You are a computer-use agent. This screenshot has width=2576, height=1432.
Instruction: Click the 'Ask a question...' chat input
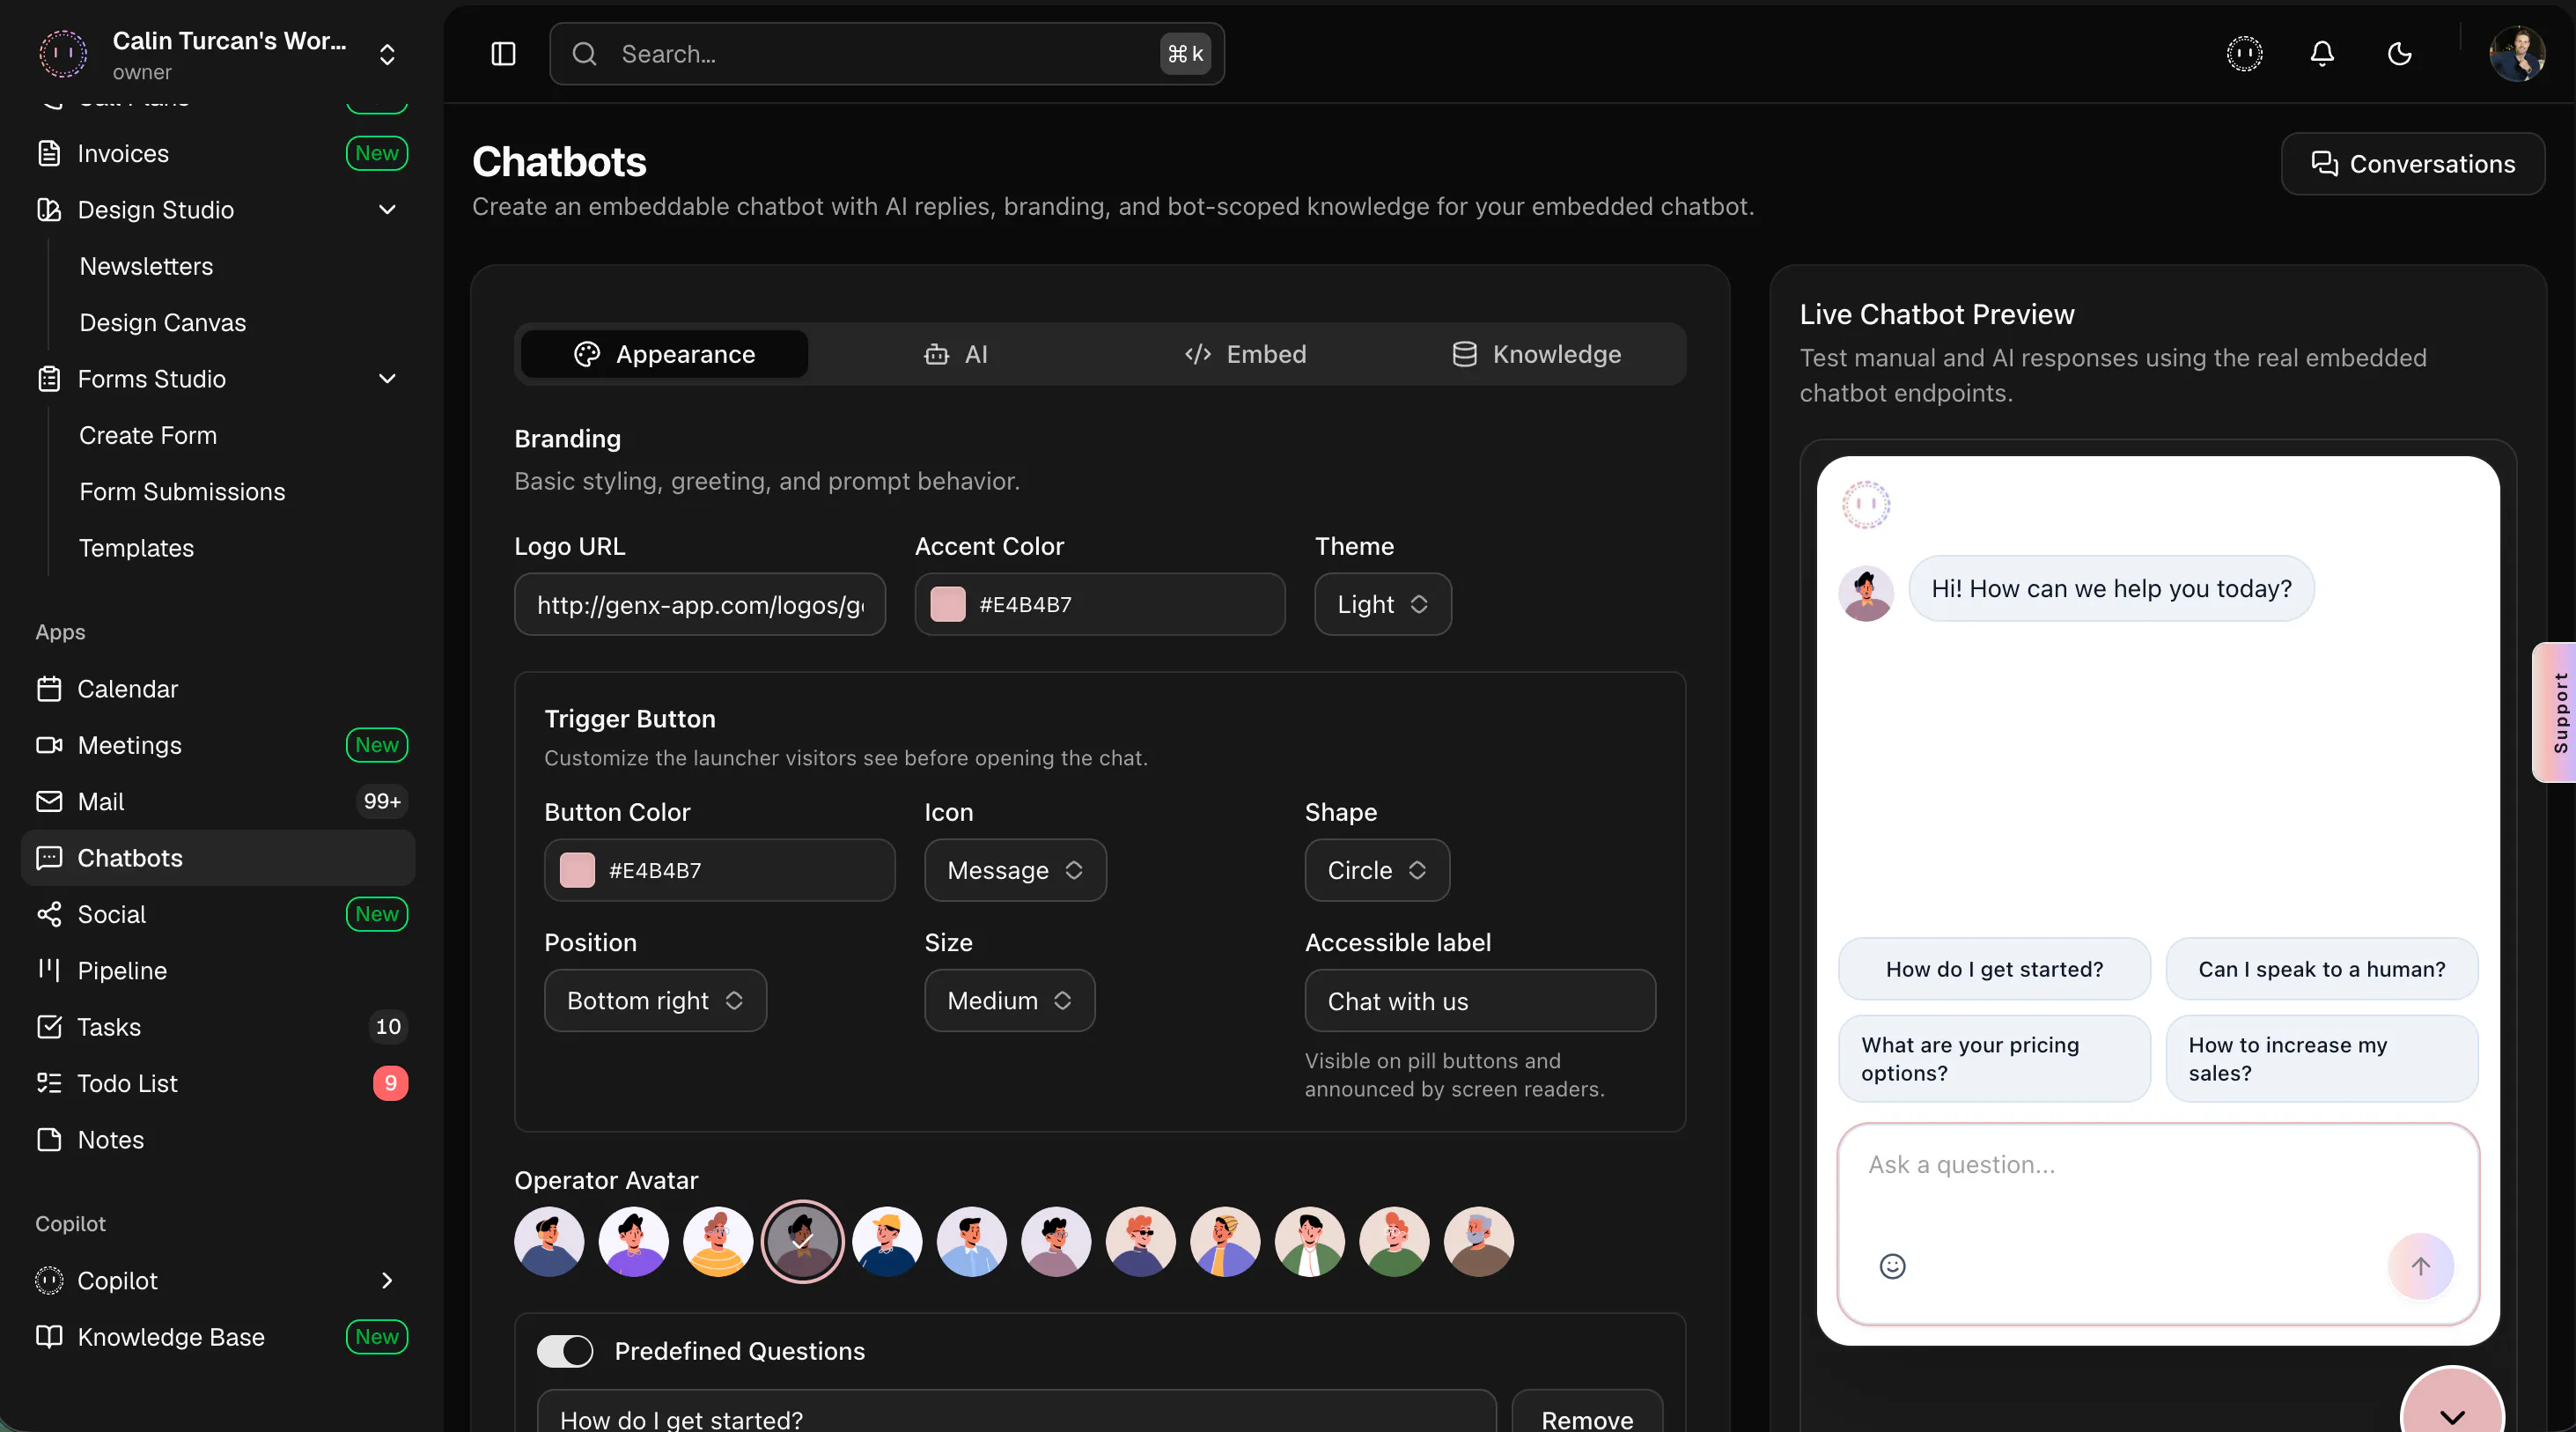(x=2158, y=1165)
